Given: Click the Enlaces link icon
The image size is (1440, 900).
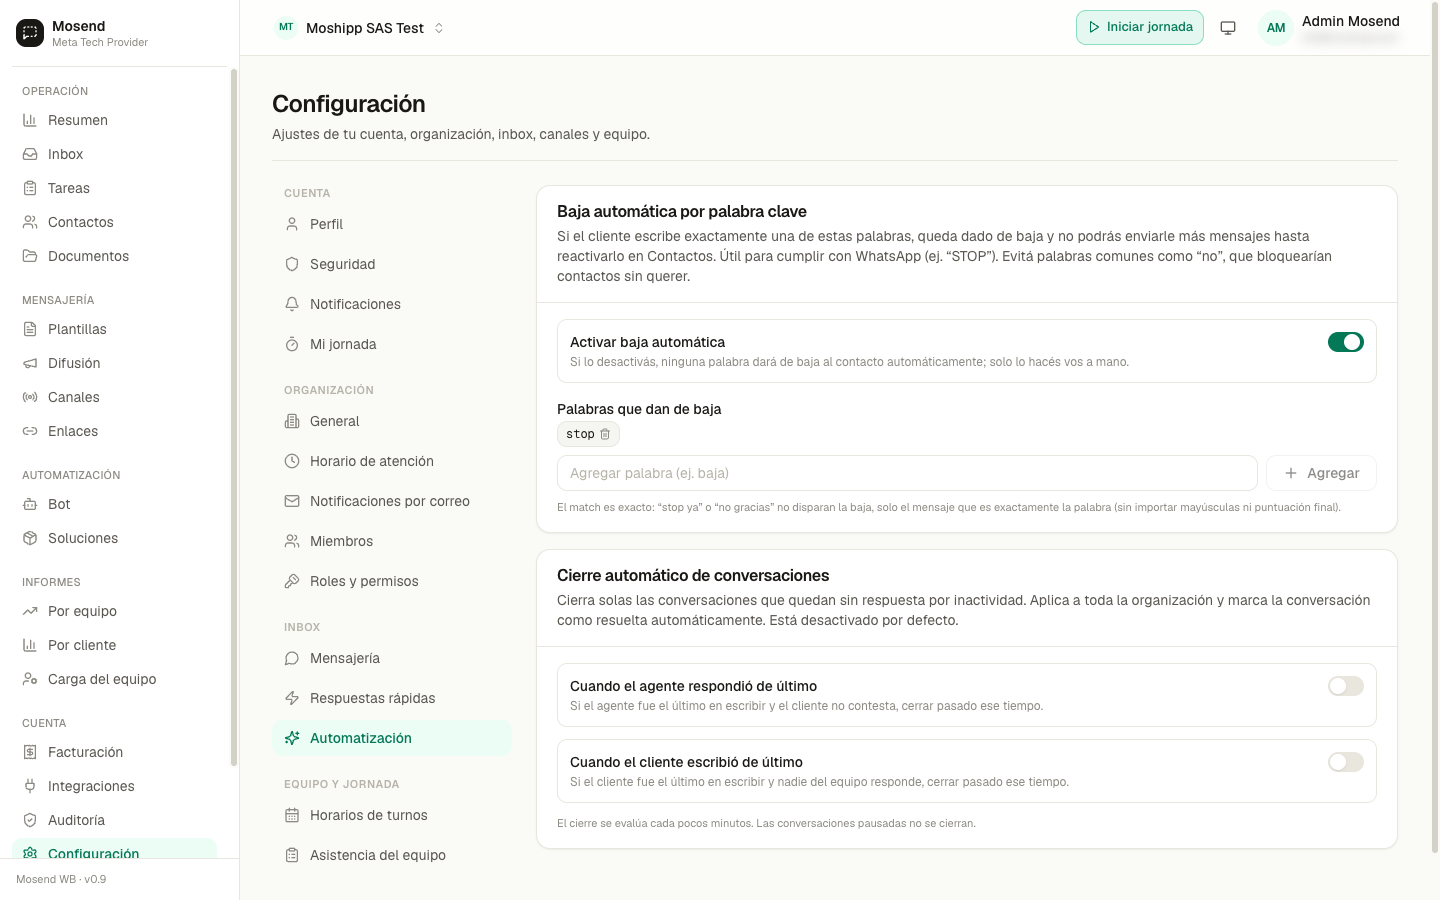Looking at the screenshot, I should coord(30,431).
